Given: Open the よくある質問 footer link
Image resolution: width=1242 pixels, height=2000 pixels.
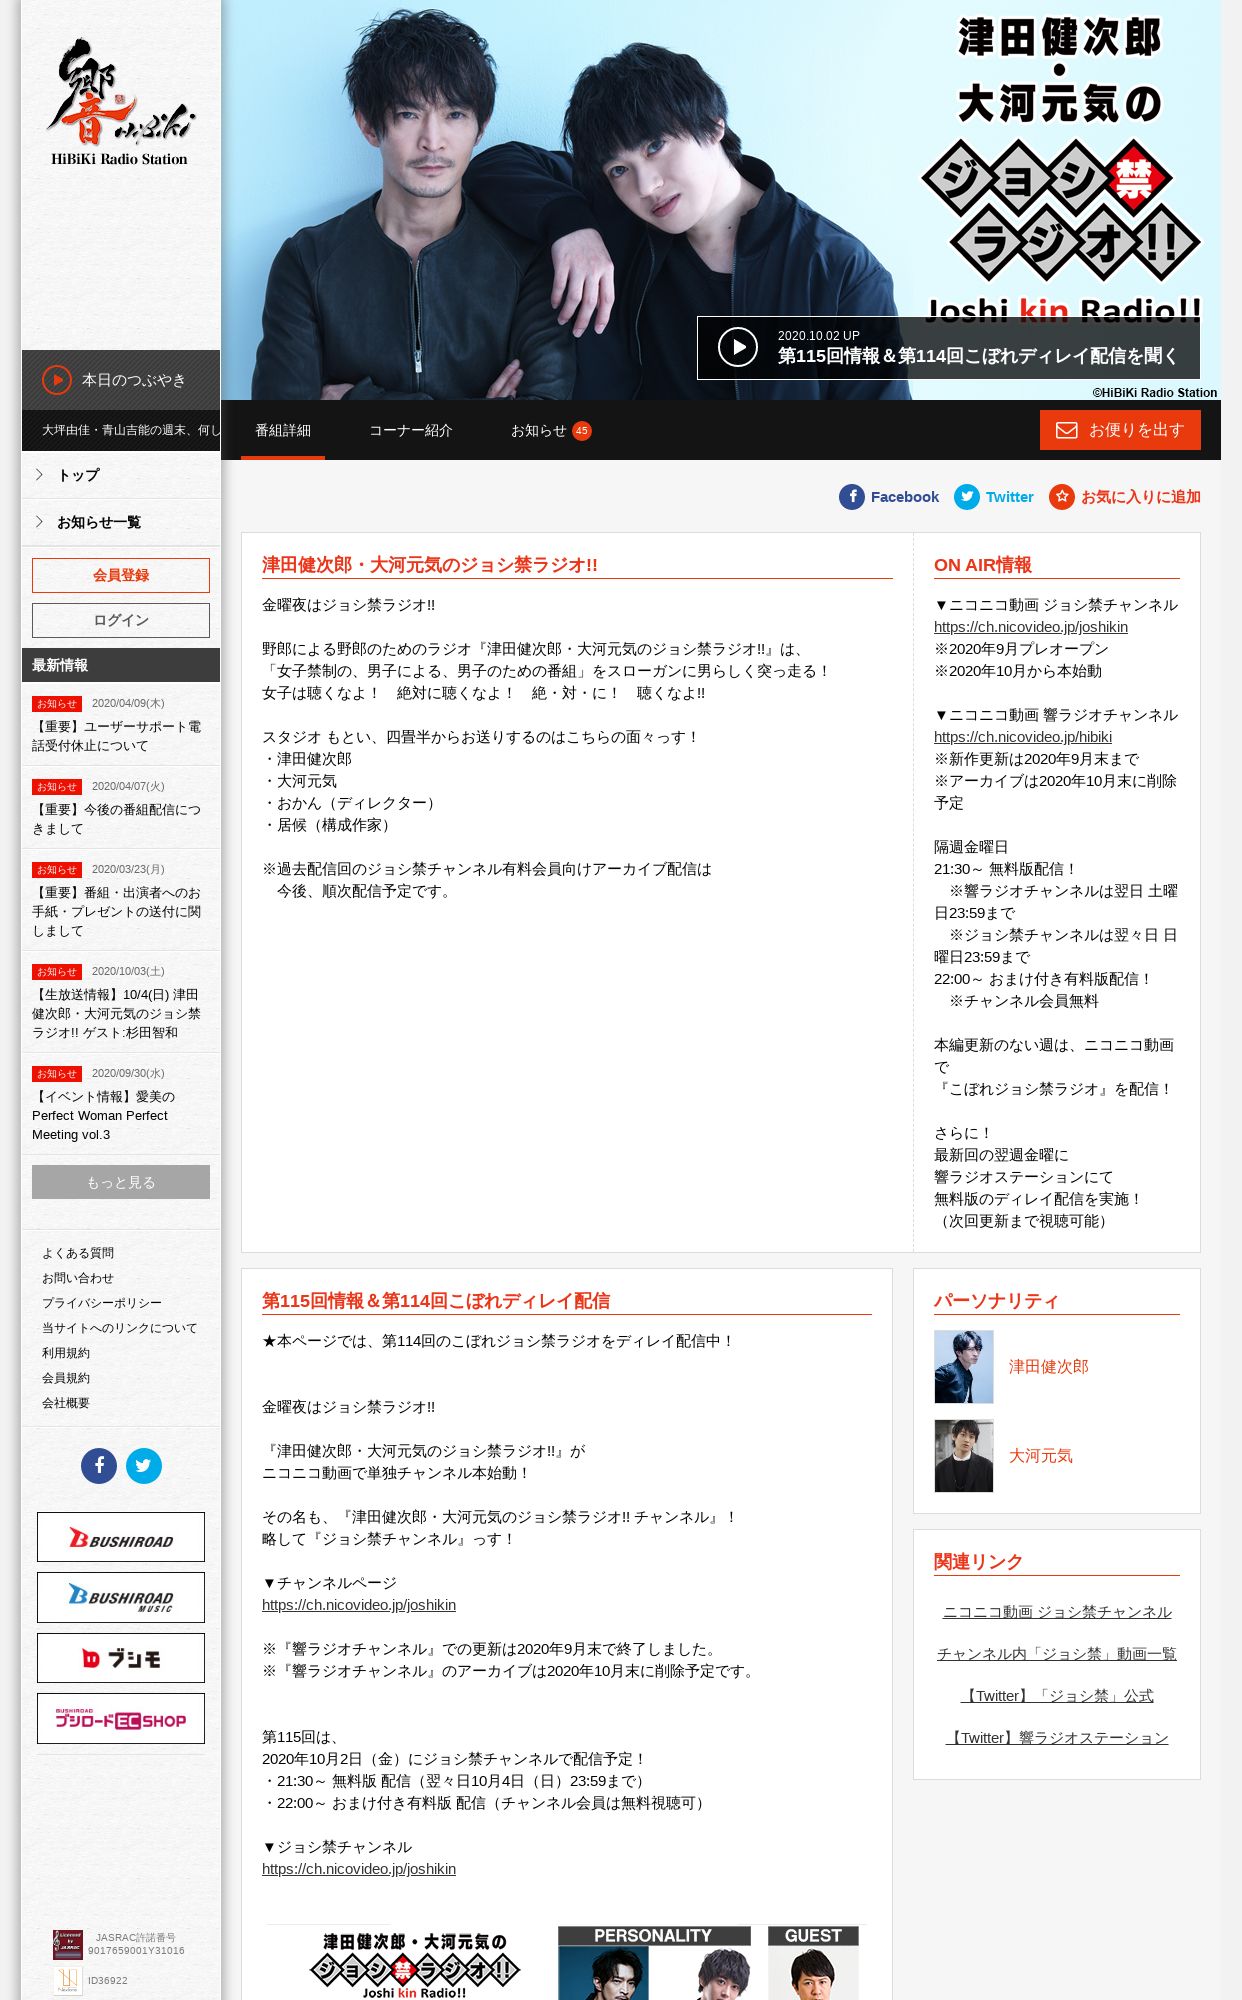Looking at the screenshot, I should (78, 1253).
